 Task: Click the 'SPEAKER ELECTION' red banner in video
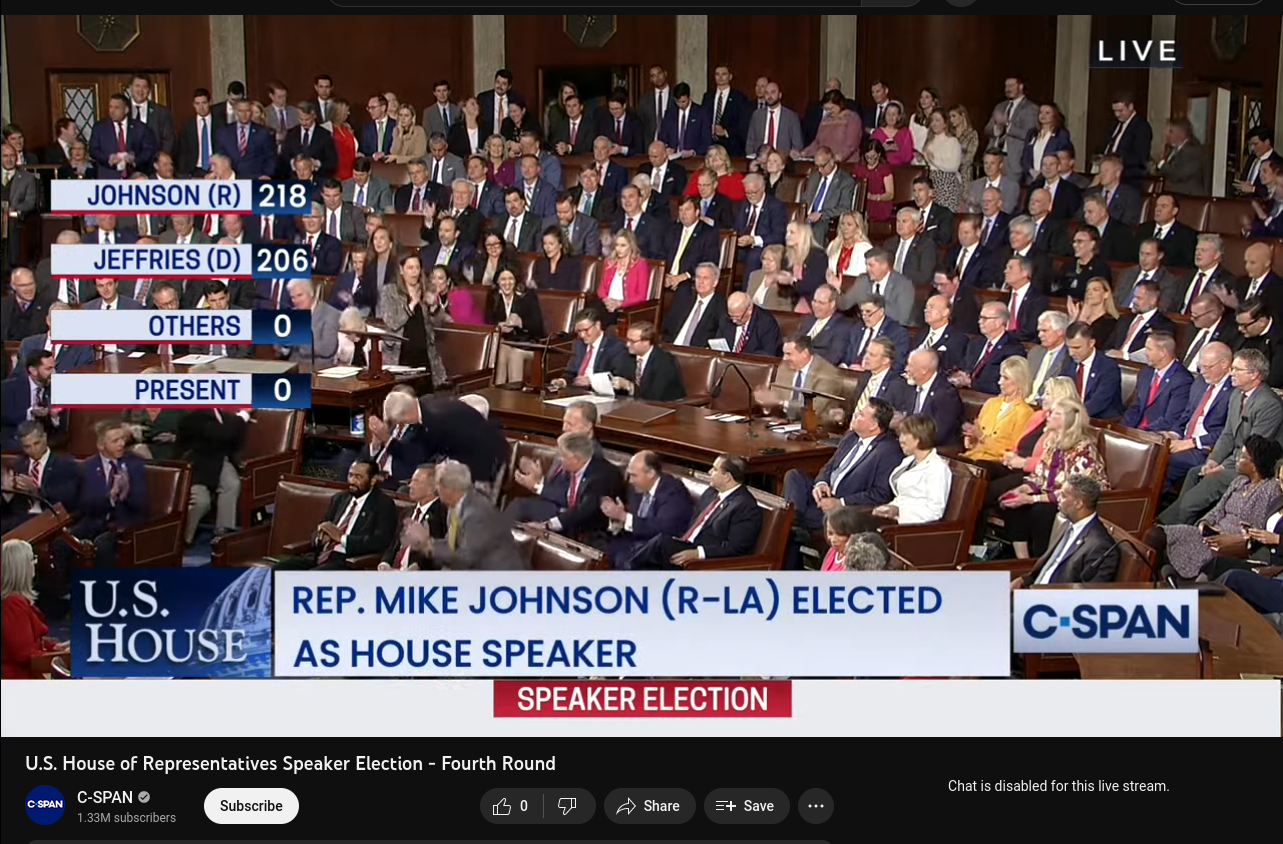642,699
